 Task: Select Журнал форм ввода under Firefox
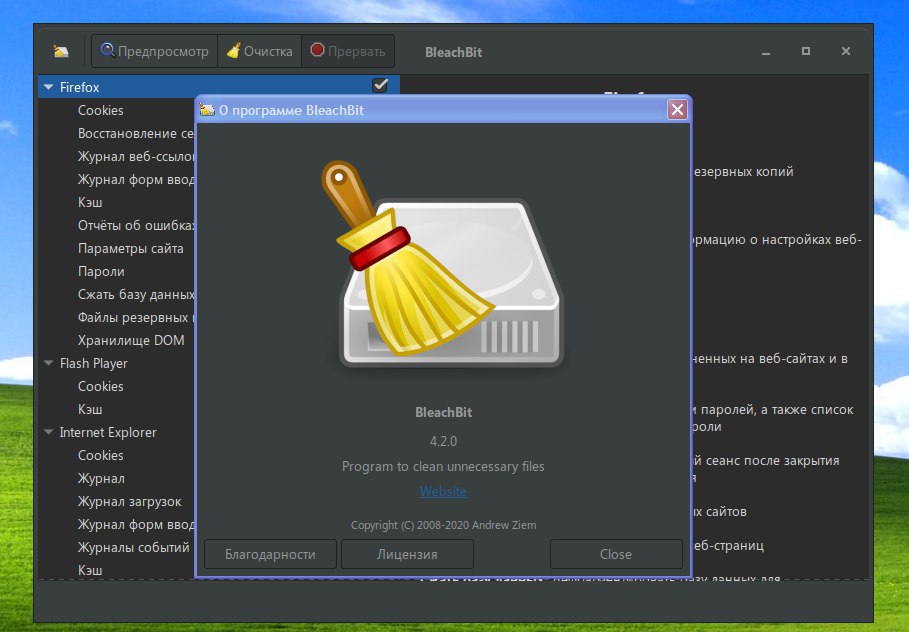(136, 180)
